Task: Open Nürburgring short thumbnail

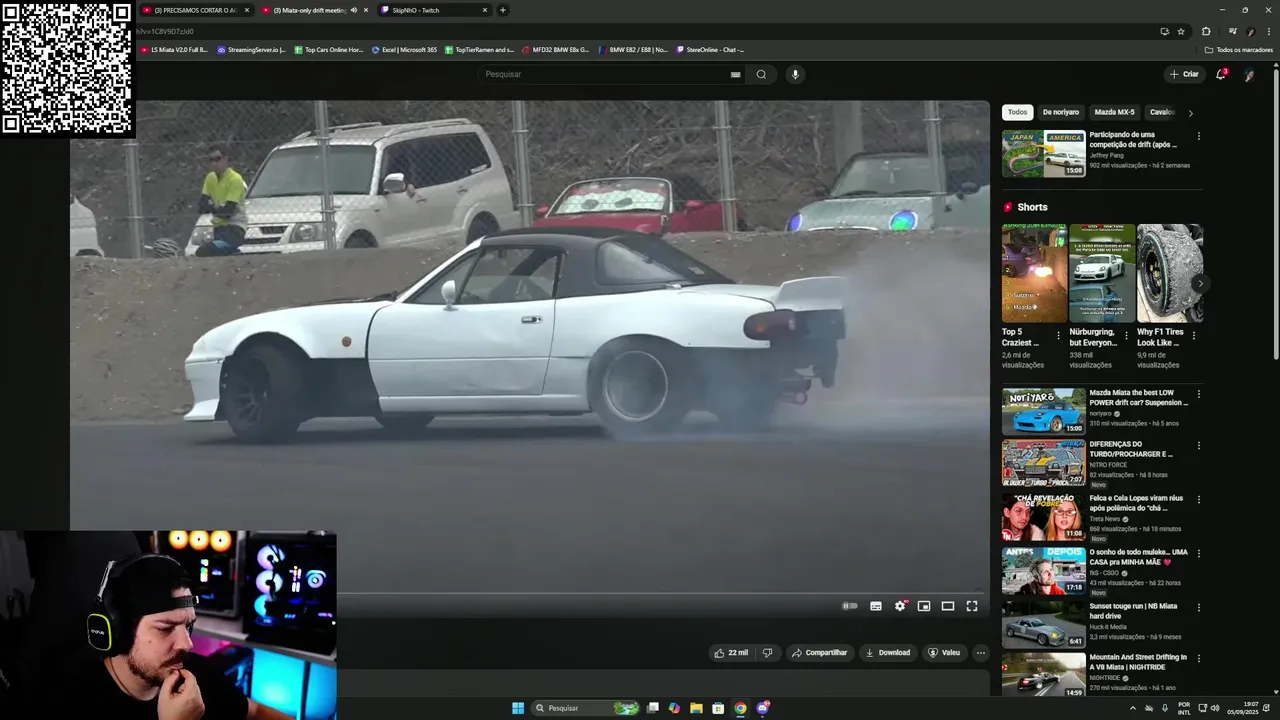Action: 1102,272
